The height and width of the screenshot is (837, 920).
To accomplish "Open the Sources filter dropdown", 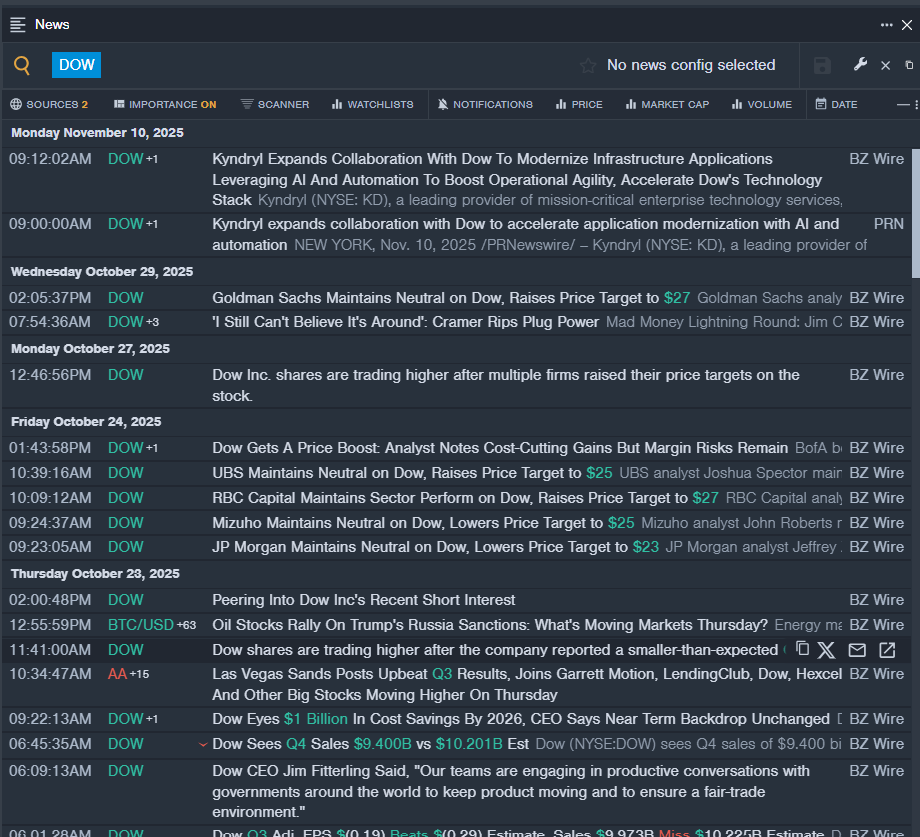I will click(49, 104).
